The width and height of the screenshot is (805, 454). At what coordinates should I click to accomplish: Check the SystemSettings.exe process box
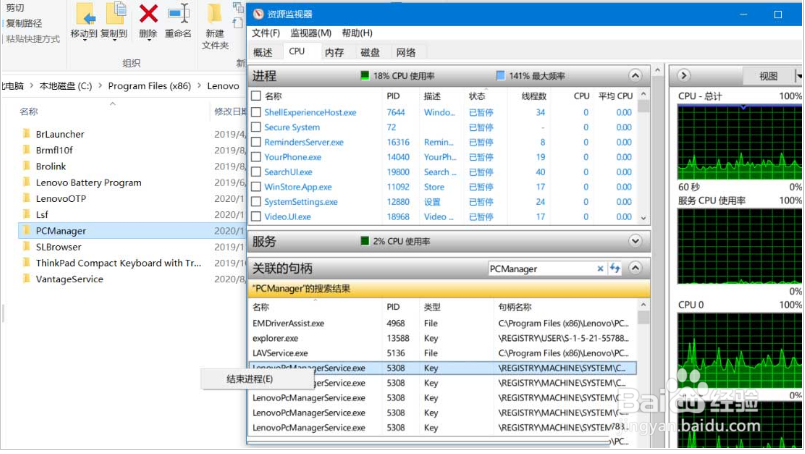click(x=256, y=201)
